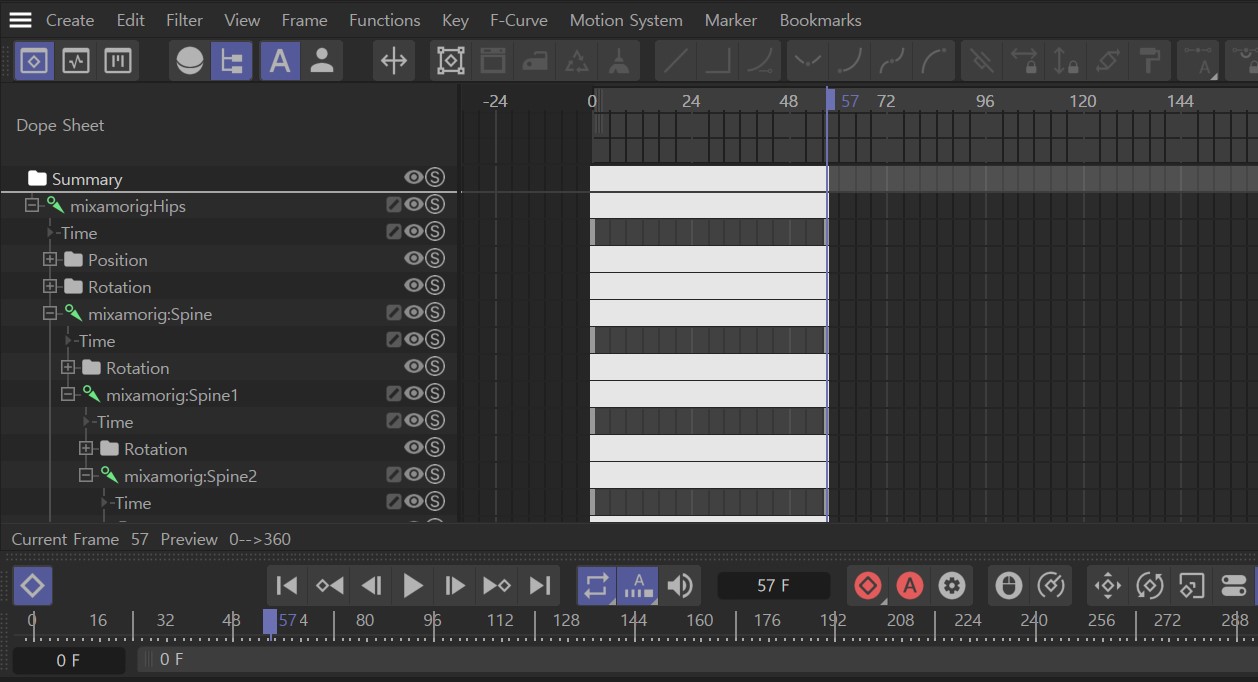Expand the Rotation folder under mixamorig:Spine
Image resolution: width=1258 pixels, height=682 pixels.
[x=68, y=367]
